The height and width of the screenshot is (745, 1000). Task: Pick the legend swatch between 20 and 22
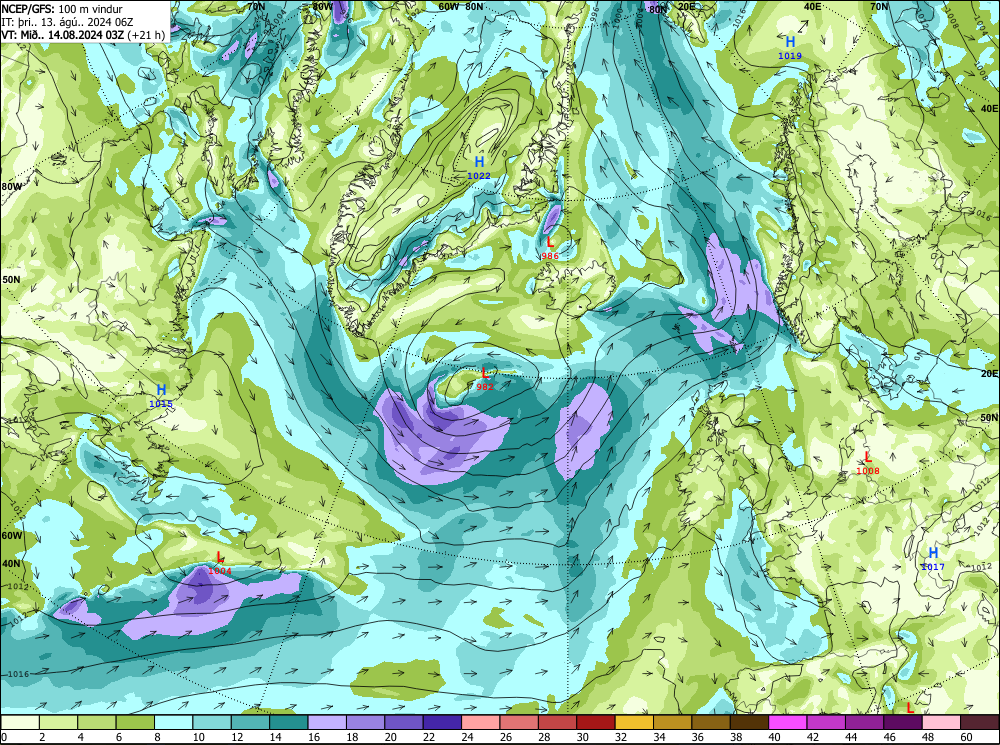coord(404,722)
